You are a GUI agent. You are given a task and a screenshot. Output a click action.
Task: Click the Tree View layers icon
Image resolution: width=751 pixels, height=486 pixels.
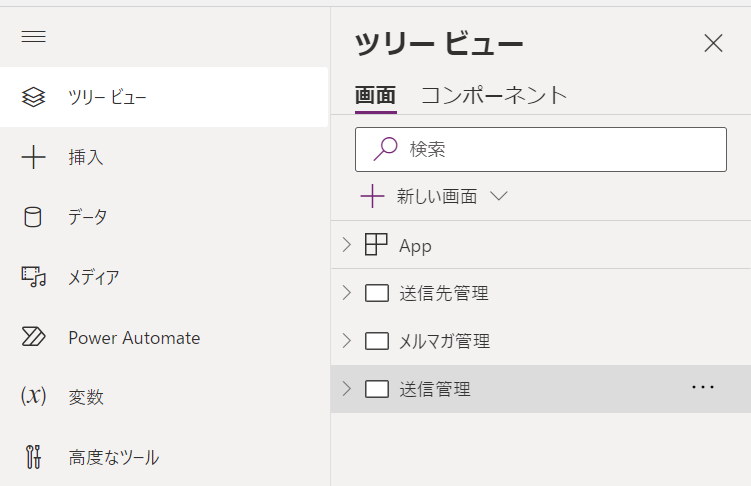coord(34,97)
